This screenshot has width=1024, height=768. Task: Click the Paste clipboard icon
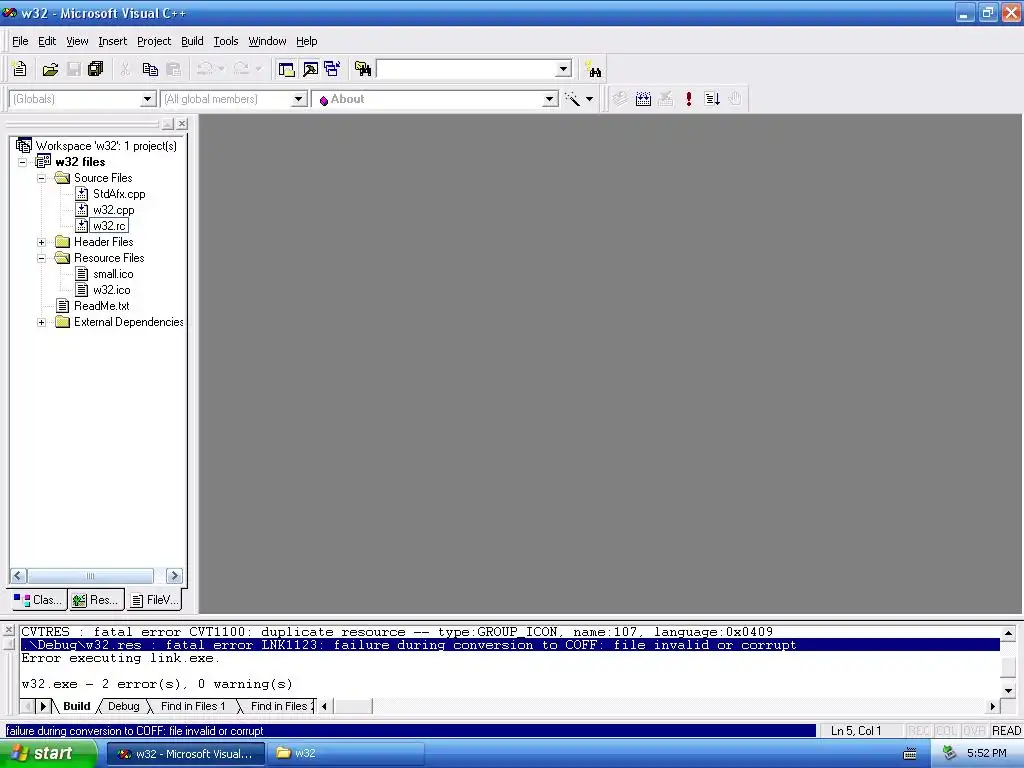pyautogui.click(x=173, y=69)
